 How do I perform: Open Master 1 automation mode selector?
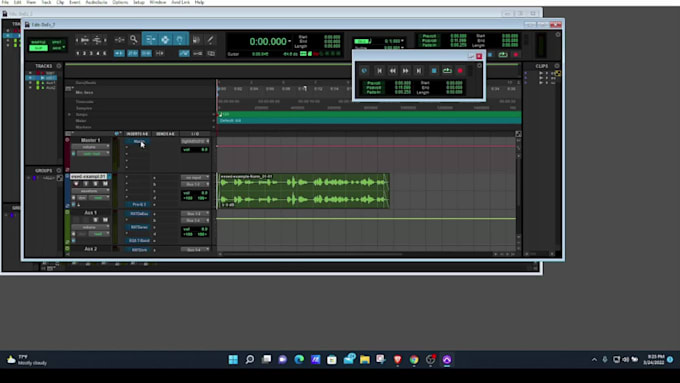93,154
